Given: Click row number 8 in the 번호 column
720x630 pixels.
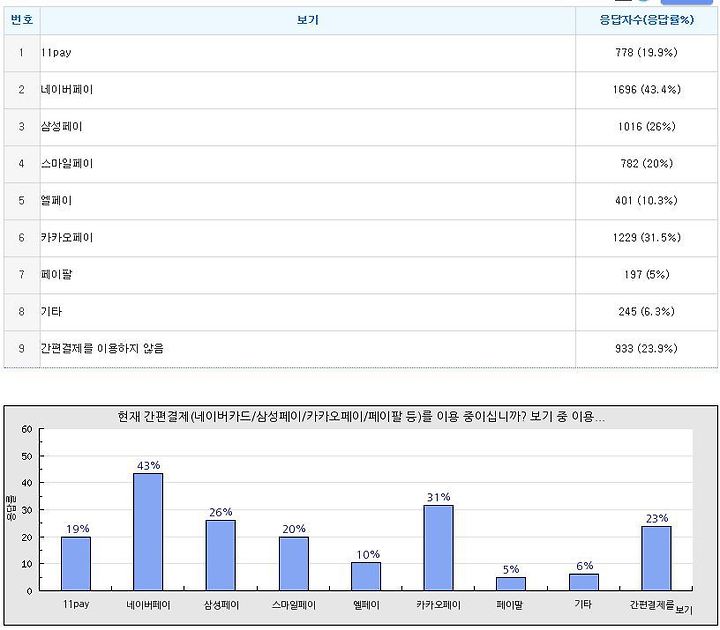Looking at the screenshot, I should pos(22,312).
